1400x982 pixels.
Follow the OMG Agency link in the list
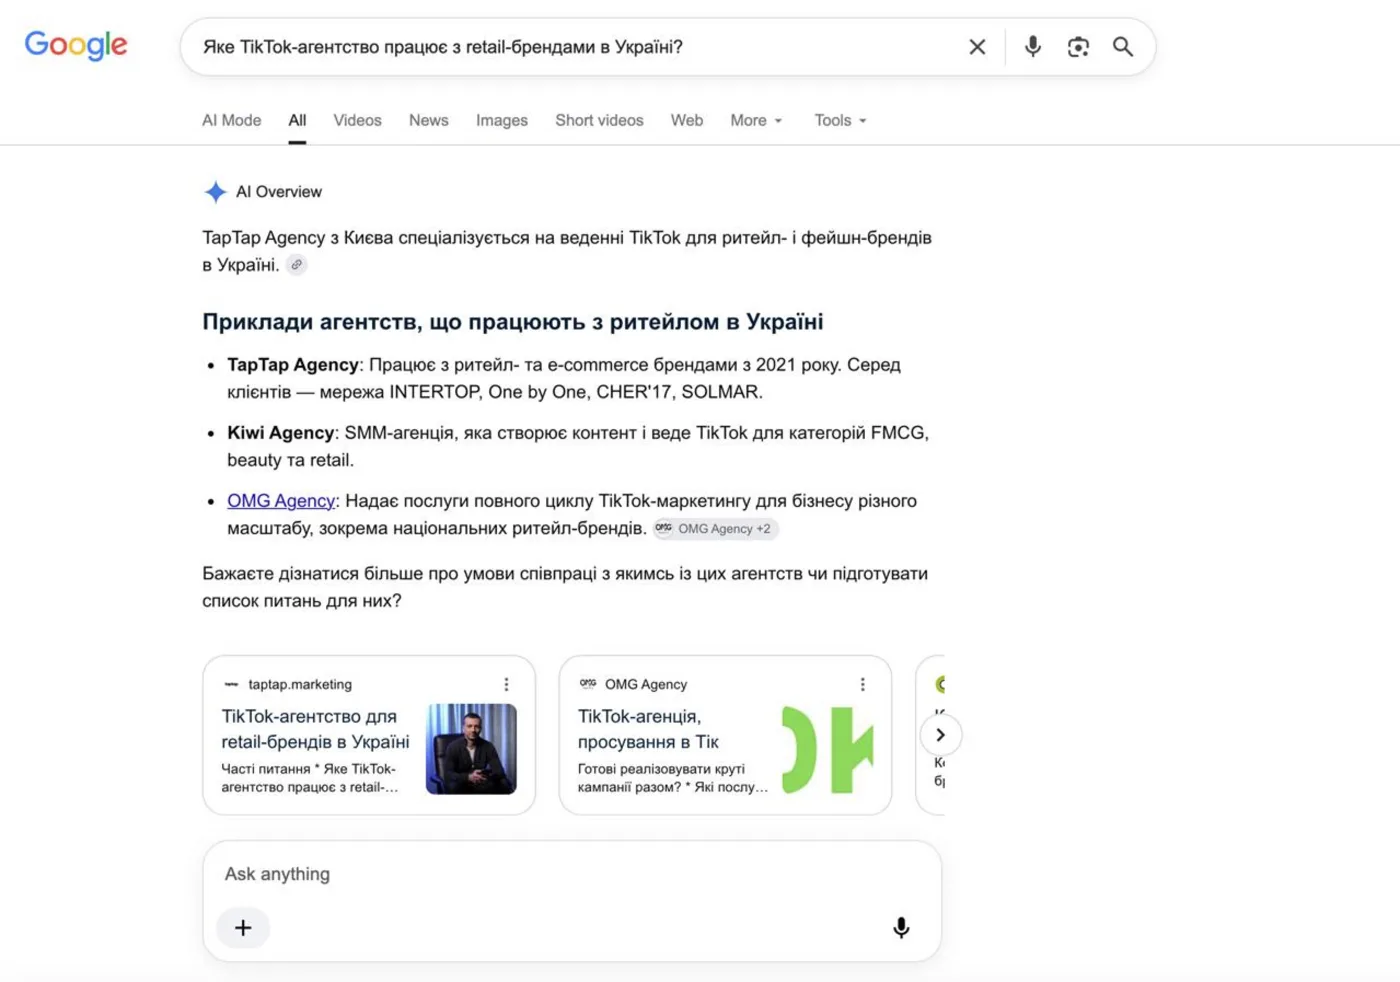pyautogui.click(x=281, y=501)
